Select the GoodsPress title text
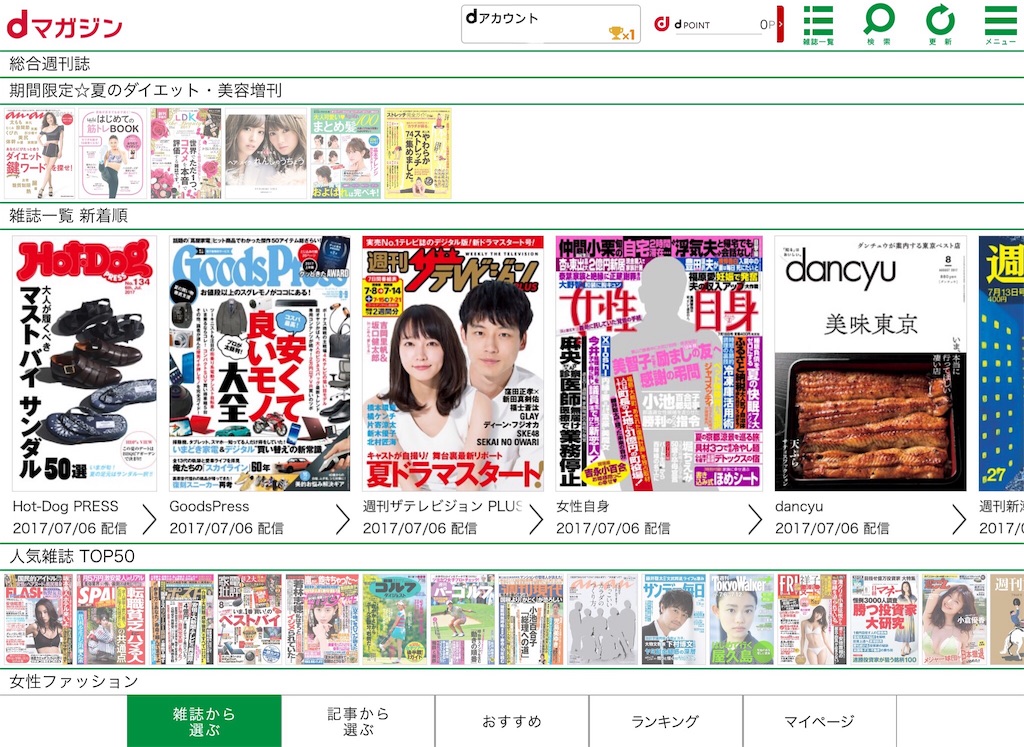The height and width of the screenshot is (747, 1024). click(209, 506)
